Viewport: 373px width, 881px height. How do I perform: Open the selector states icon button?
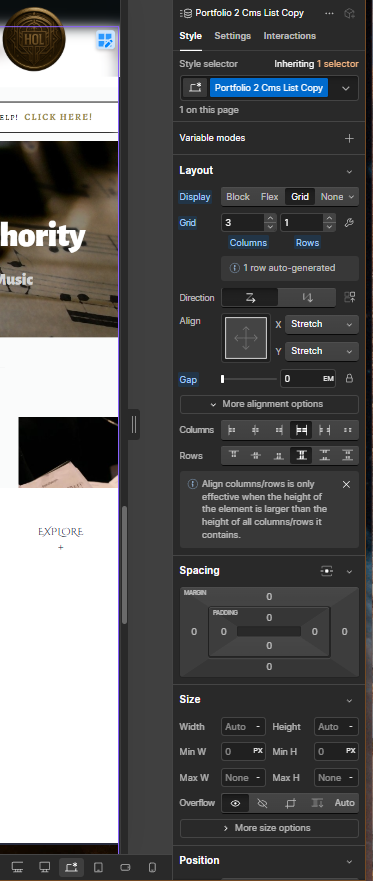click(195, 88)
